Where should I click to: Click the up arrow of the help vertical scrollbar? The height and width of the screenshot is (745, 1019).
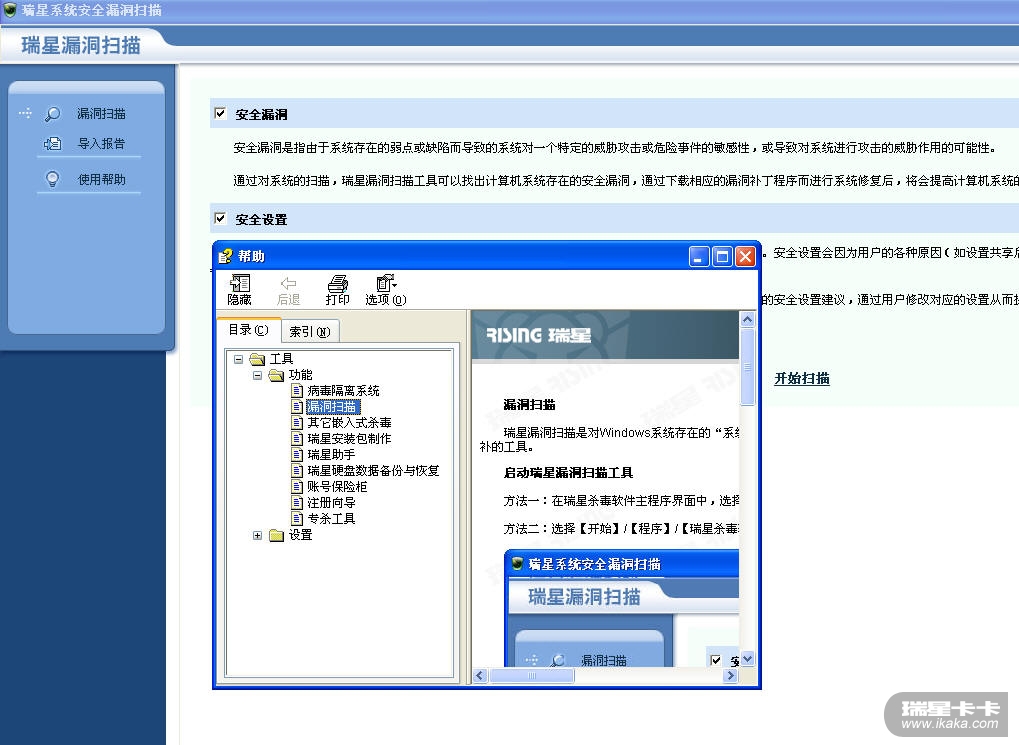(747, 319)
